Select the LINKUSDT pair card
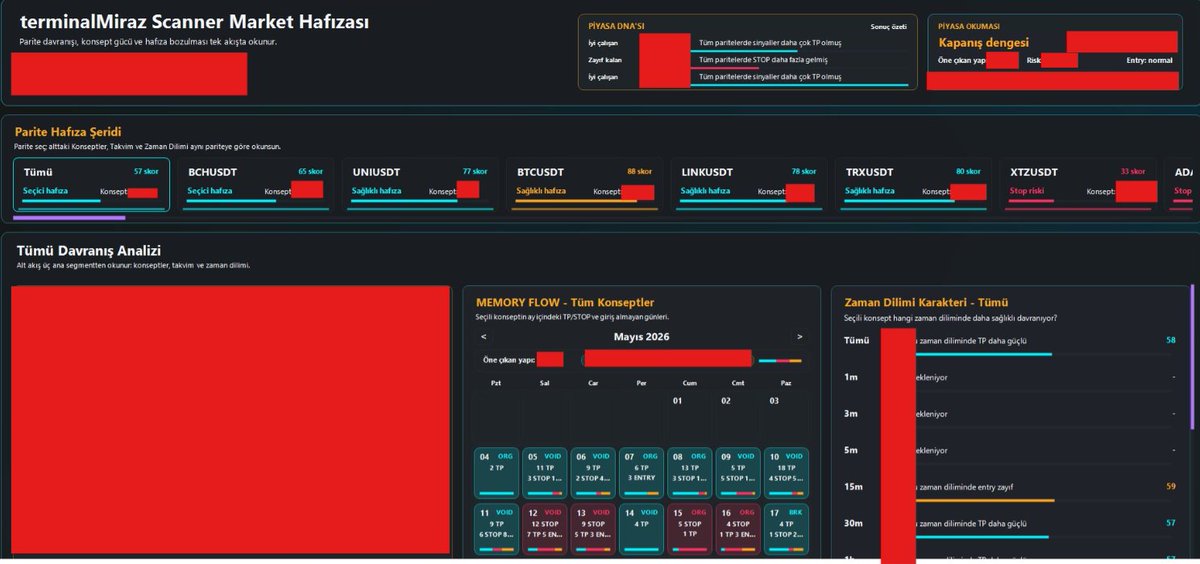 pos(748,185)
